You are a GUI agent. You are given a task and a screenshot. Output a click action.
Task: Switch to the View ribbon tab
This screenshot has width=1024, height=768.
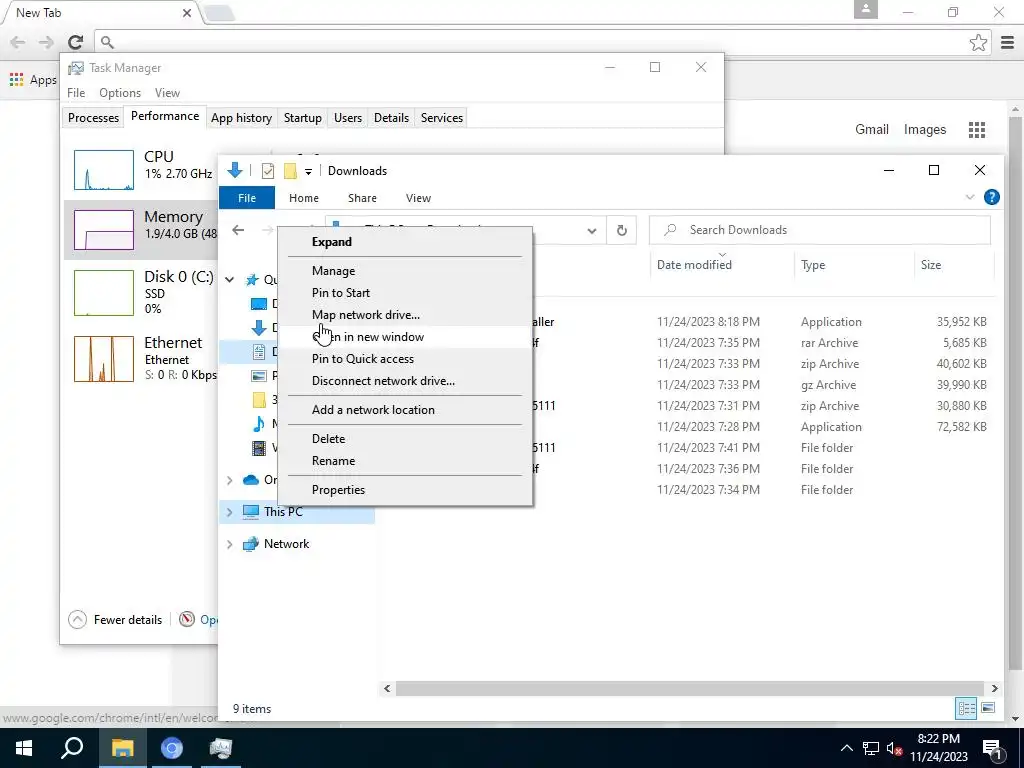tap(418, 198)
